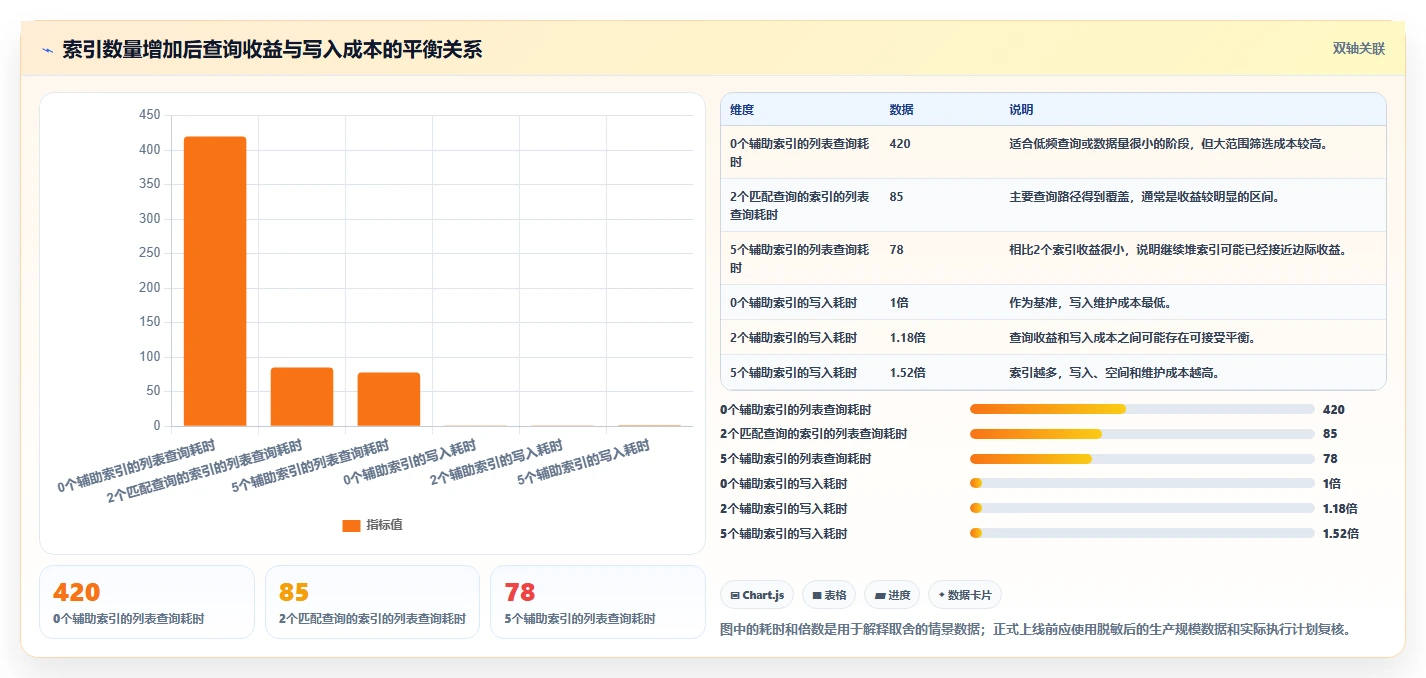Click the 85 value in the table's 数据 column
This screenshot has width=1426, height=678.
(896, 197)
